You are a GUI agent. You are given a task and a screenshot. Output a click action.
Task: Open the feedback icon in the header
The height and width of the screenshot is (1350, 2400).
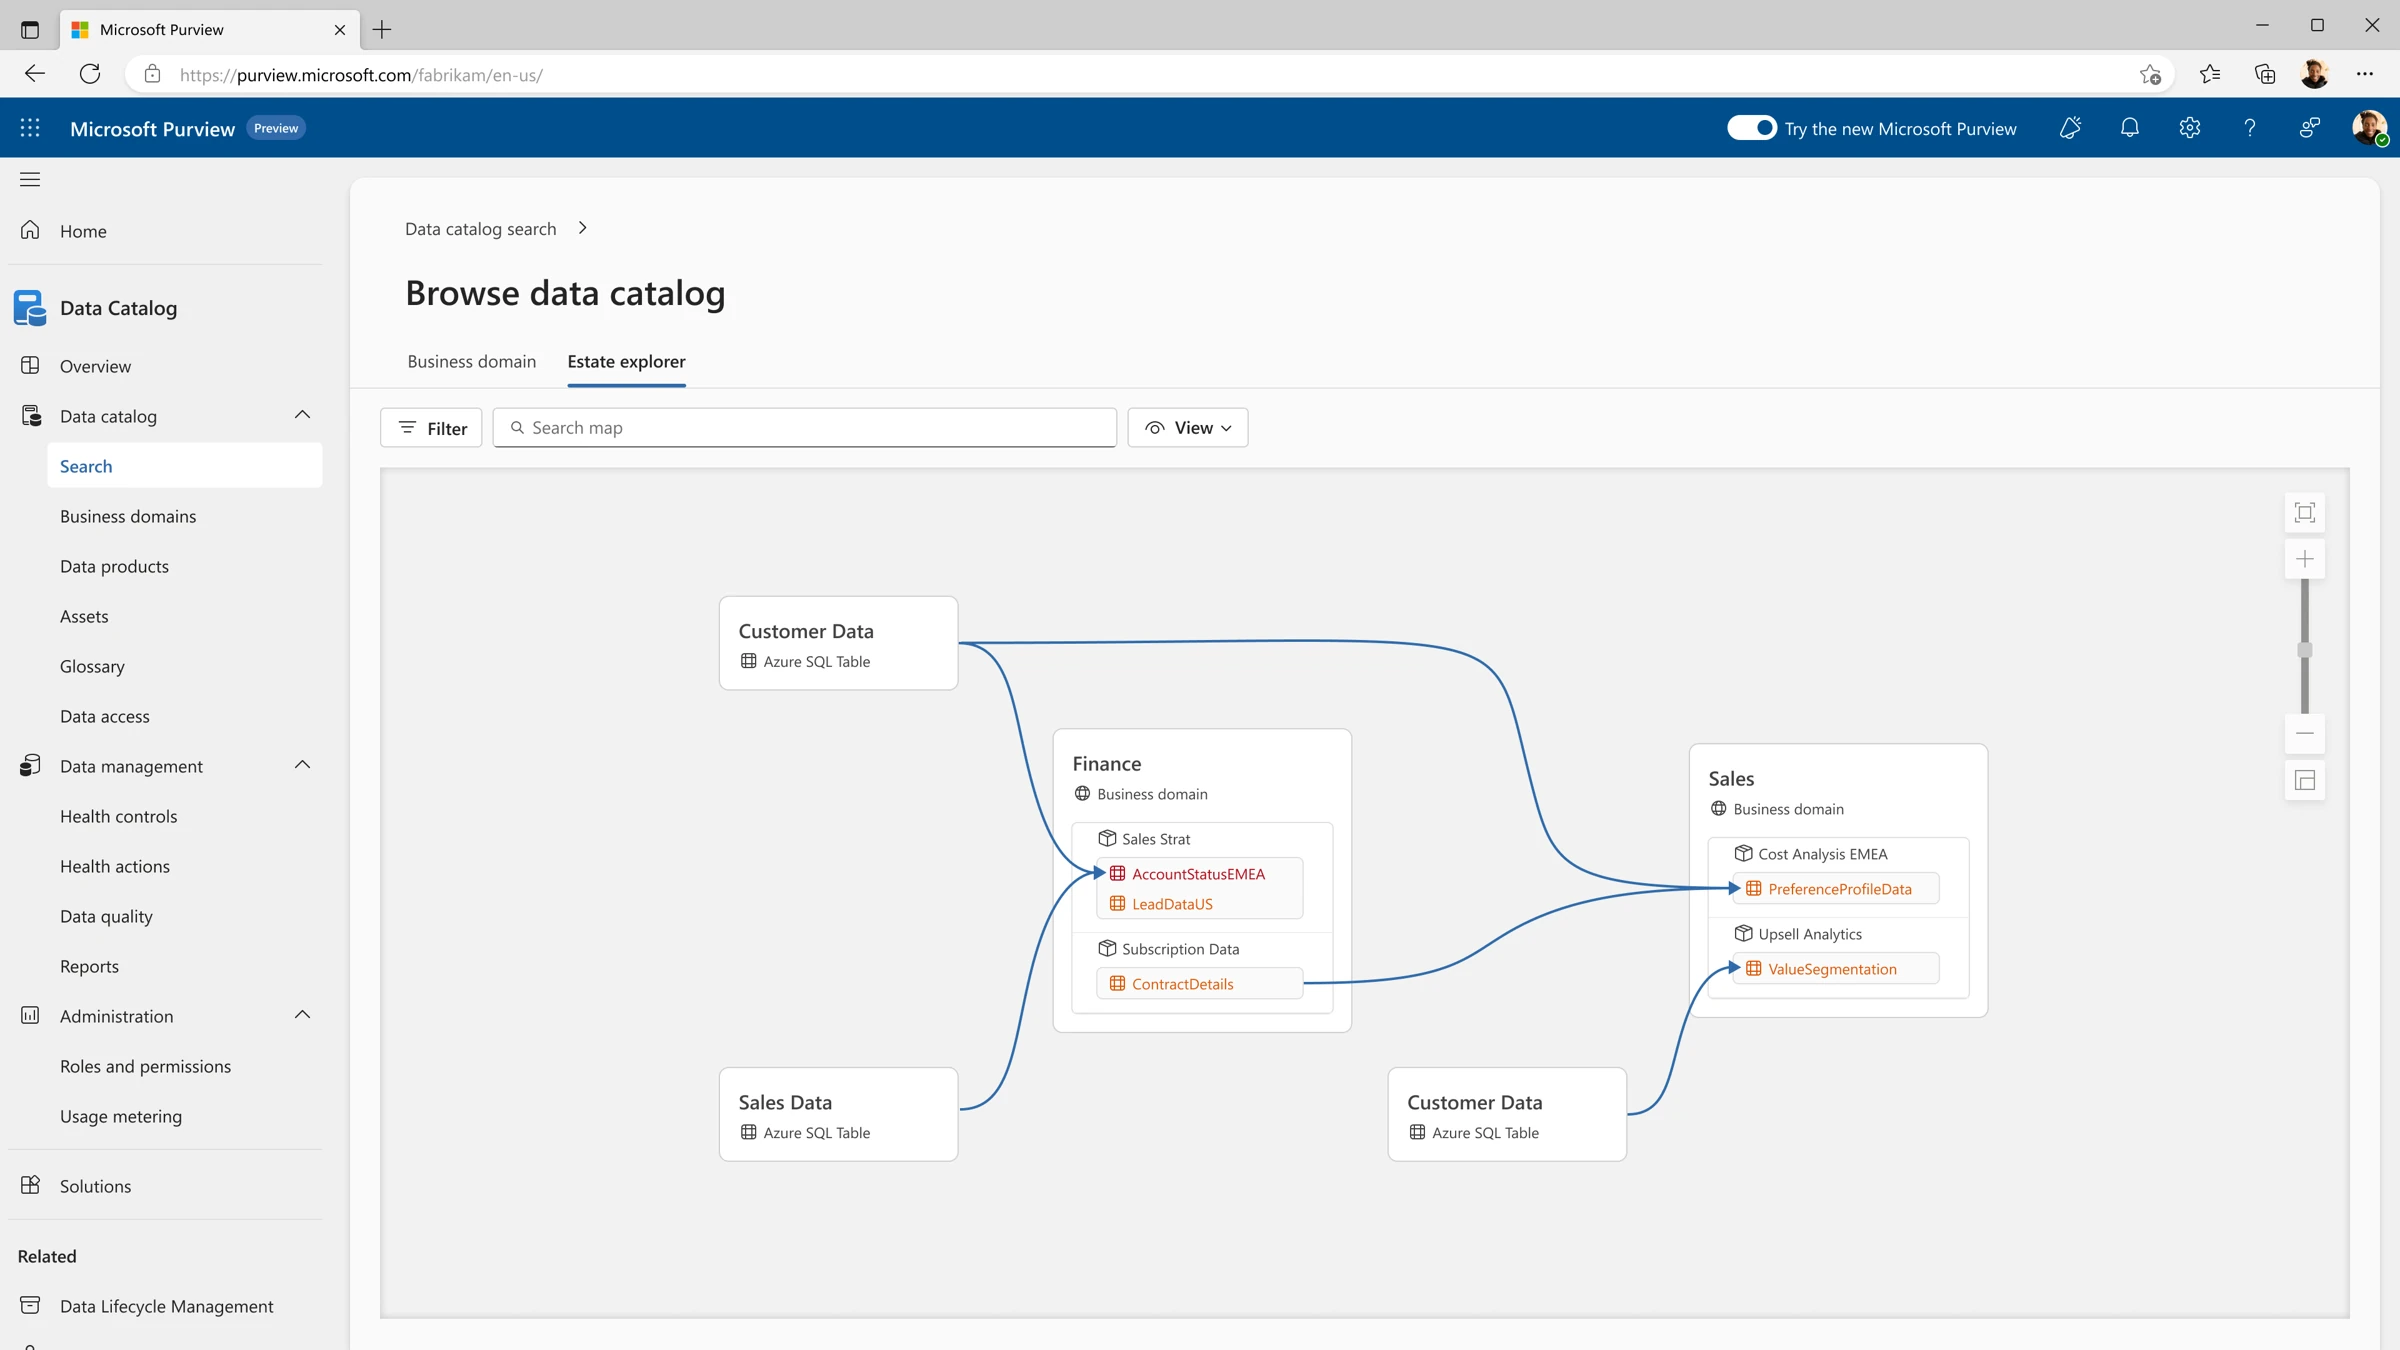2310,128
